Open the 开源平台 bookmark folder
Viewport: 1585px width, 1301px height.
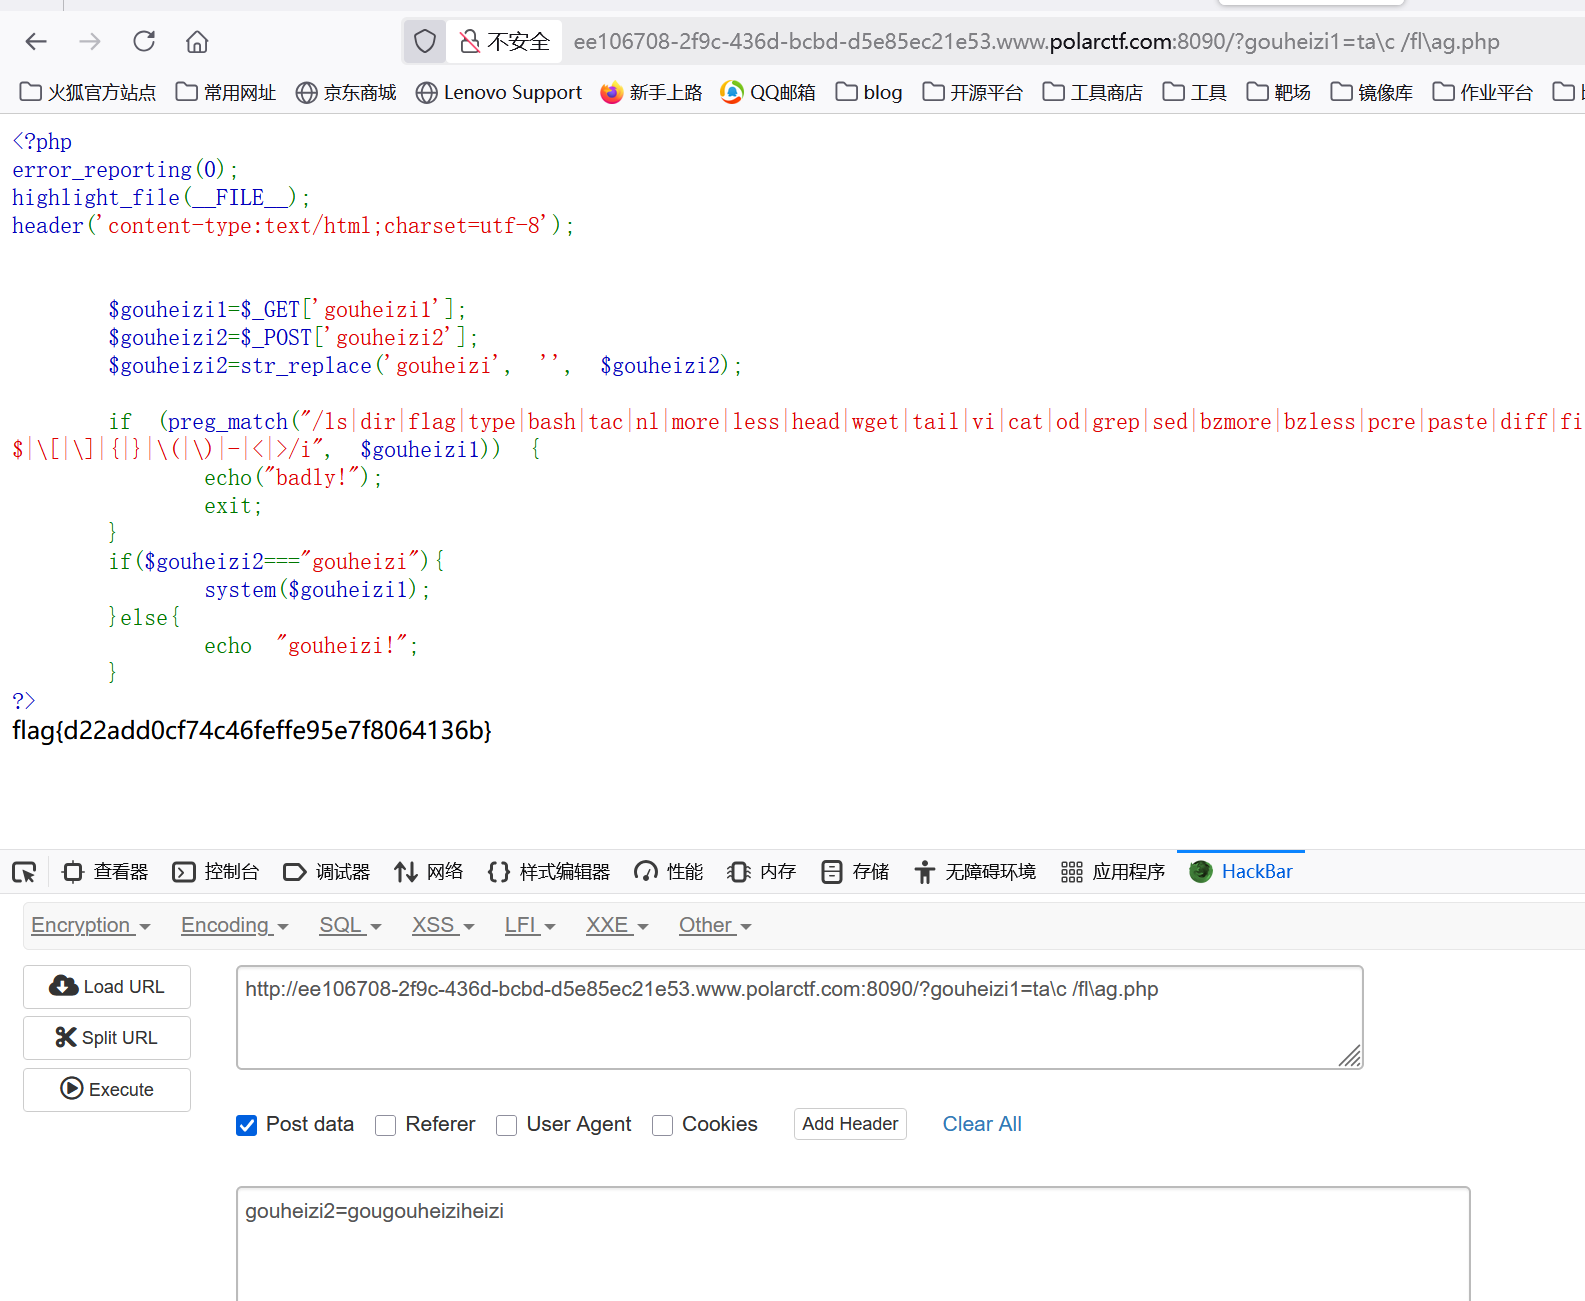(972, 92)
